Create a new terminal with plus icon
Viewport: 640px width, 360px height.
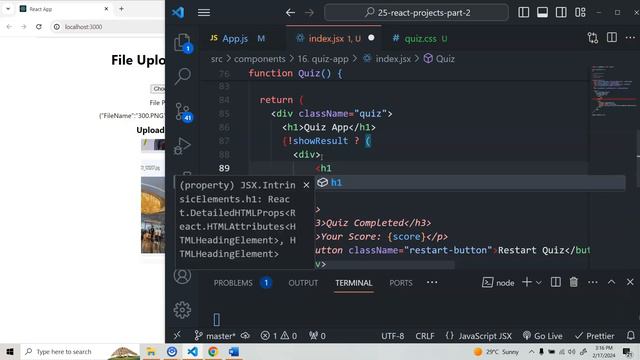tap(527, 282)
